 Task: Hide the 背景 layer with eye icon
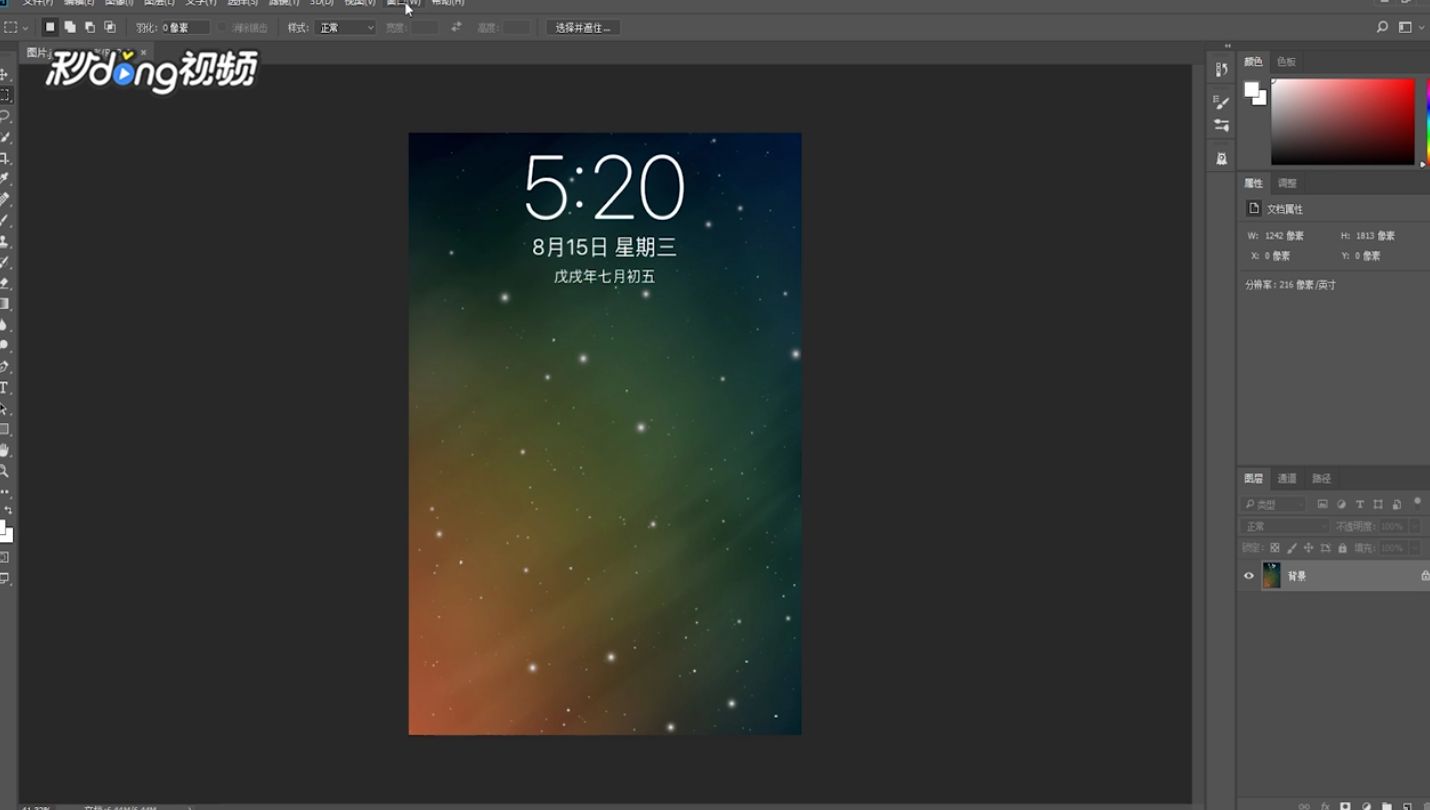pos(1249,575)
